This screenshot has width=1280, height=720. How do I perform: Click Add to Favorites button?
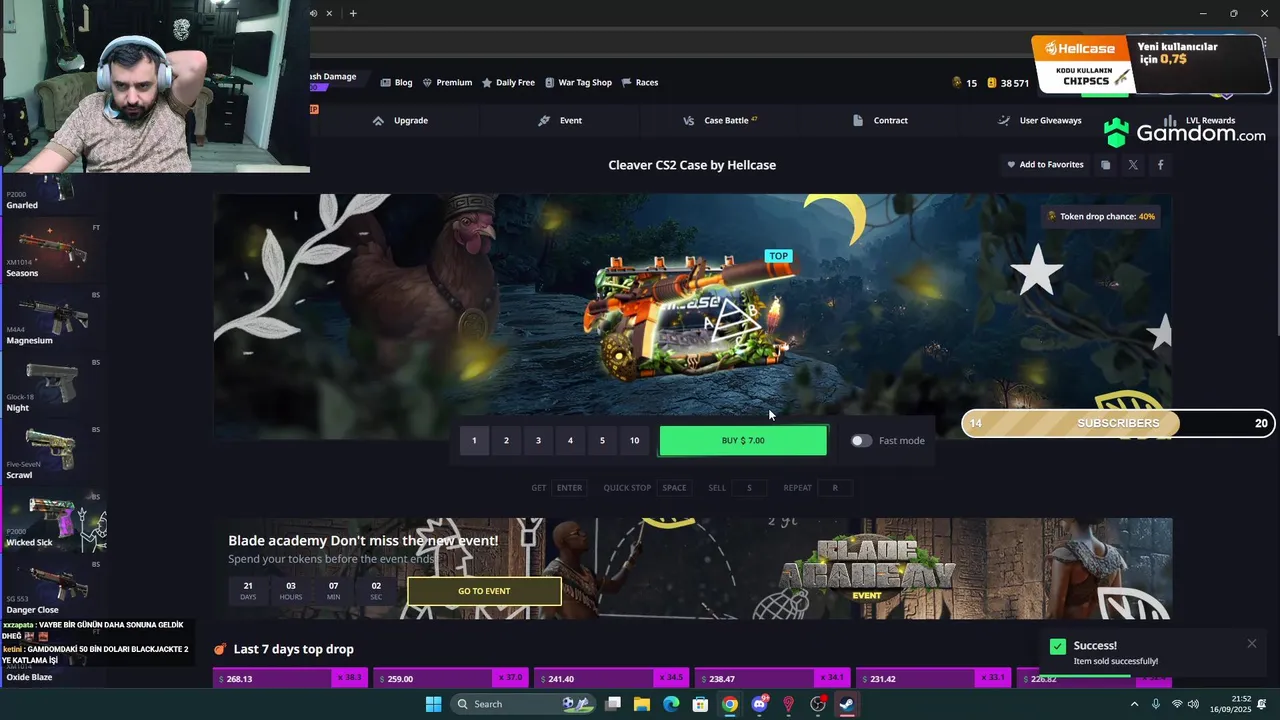coord(1045,165)
